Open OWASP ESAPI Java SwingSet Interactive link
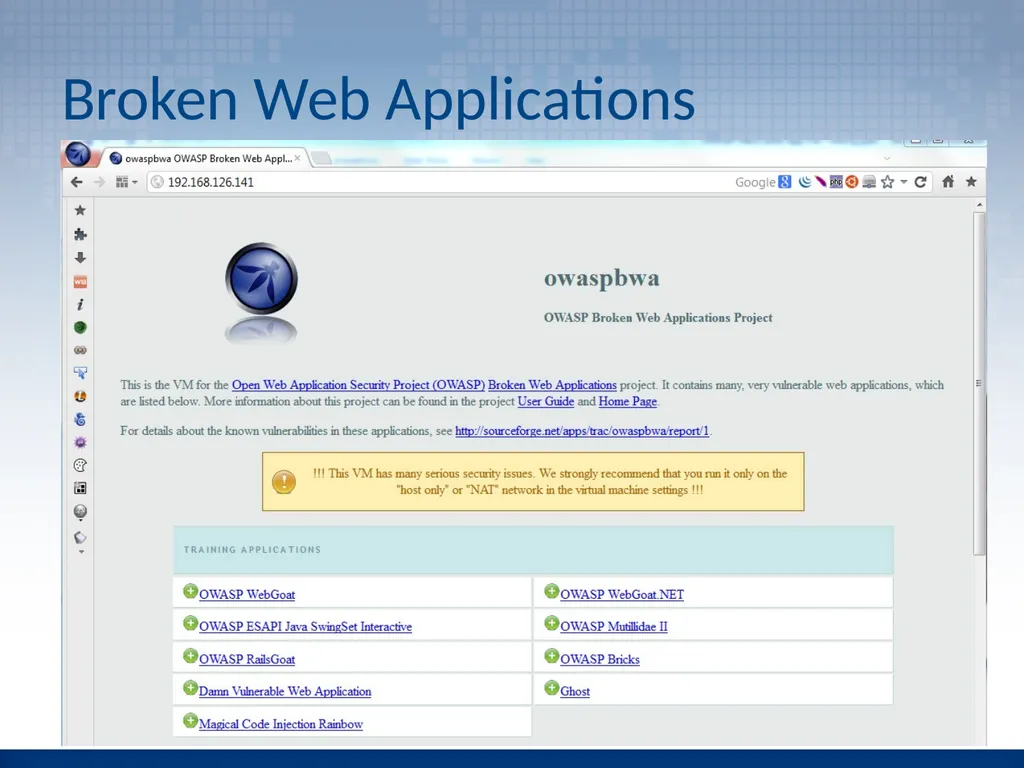The image size is (1024, 768). pos(306,626)
